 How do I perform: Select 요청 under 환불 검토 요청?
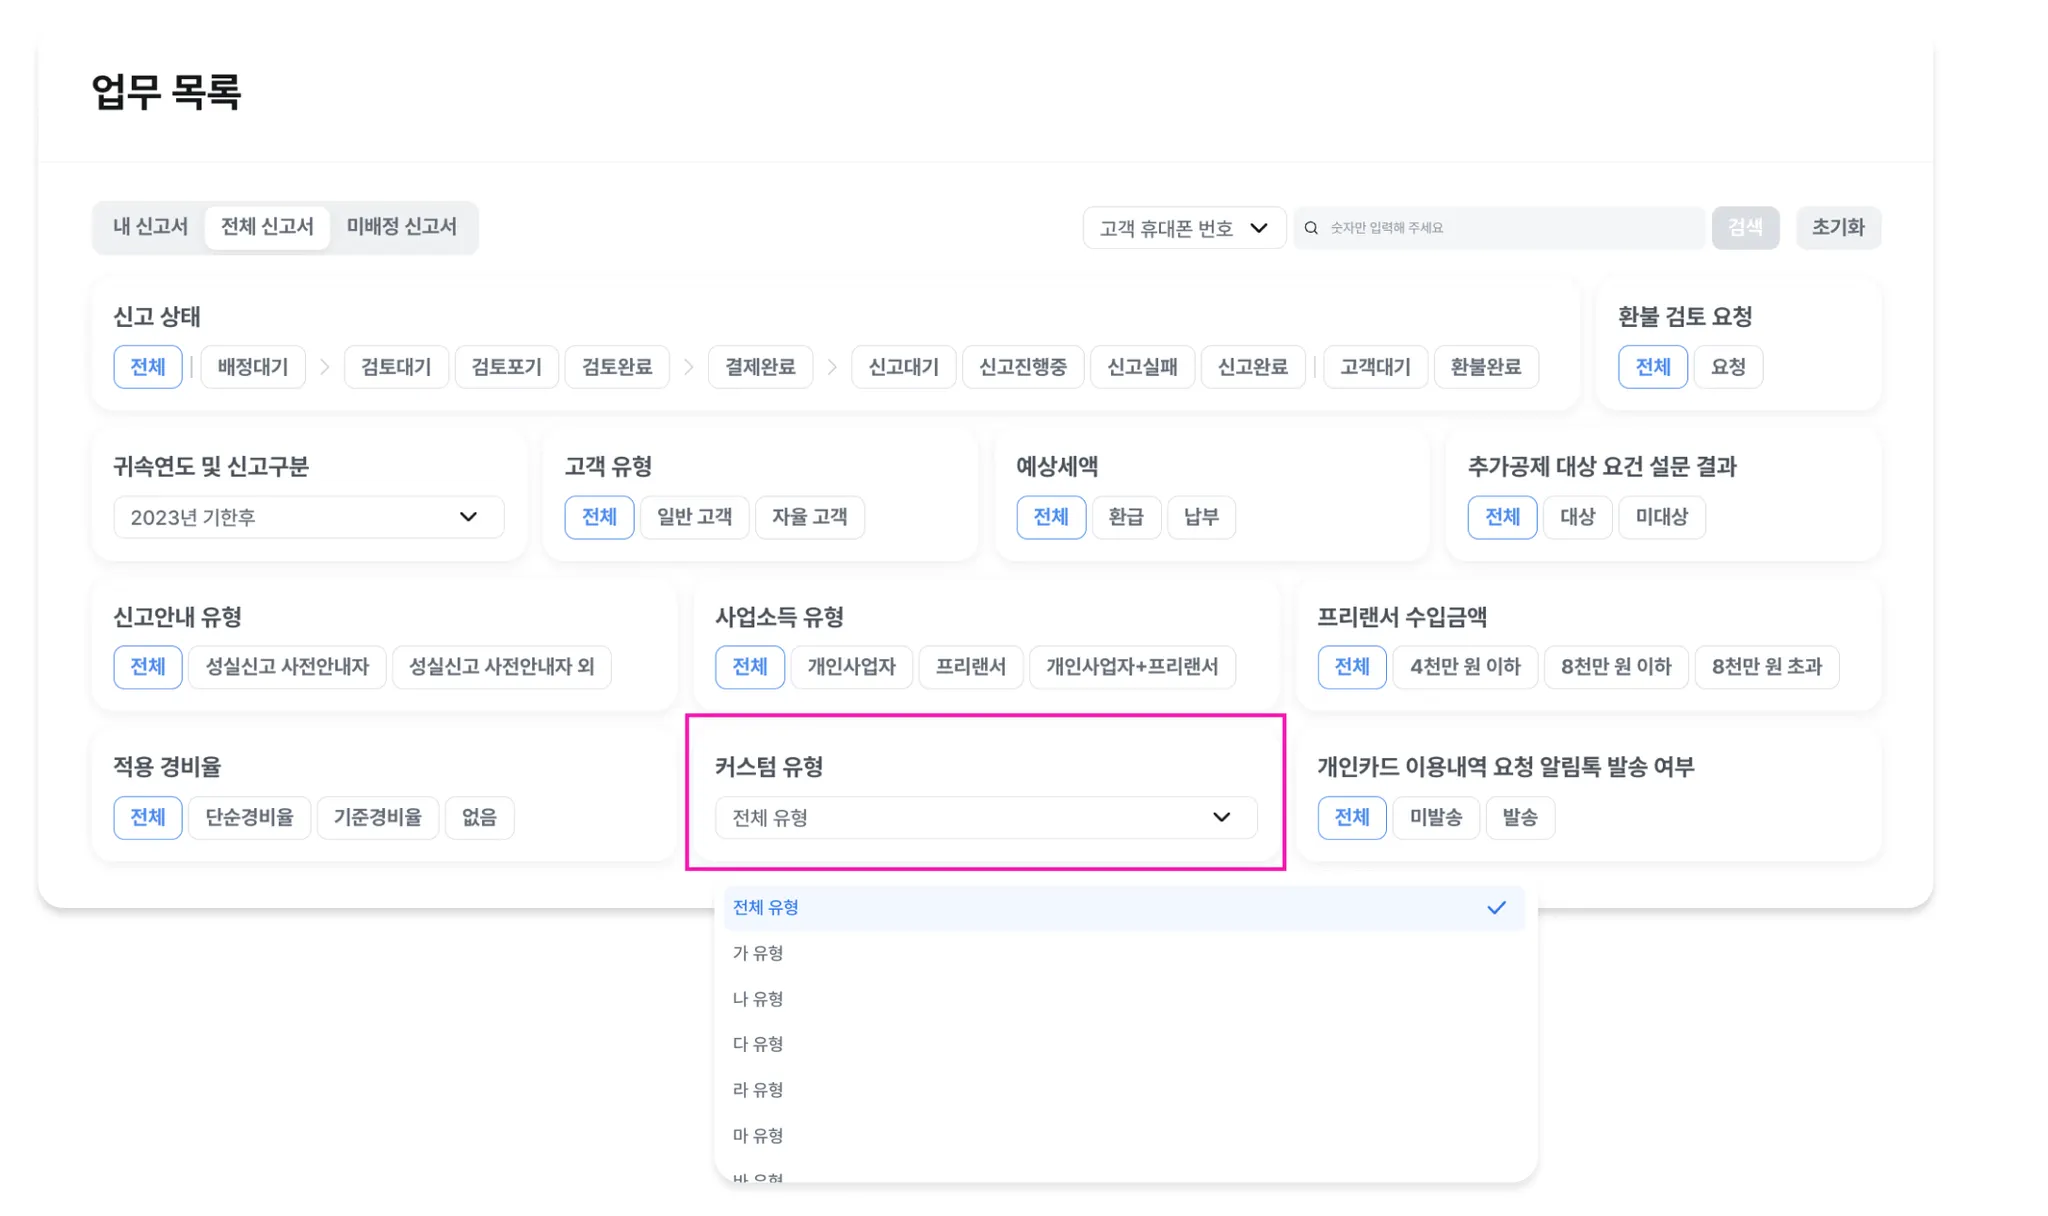[x=1727, y=367]
